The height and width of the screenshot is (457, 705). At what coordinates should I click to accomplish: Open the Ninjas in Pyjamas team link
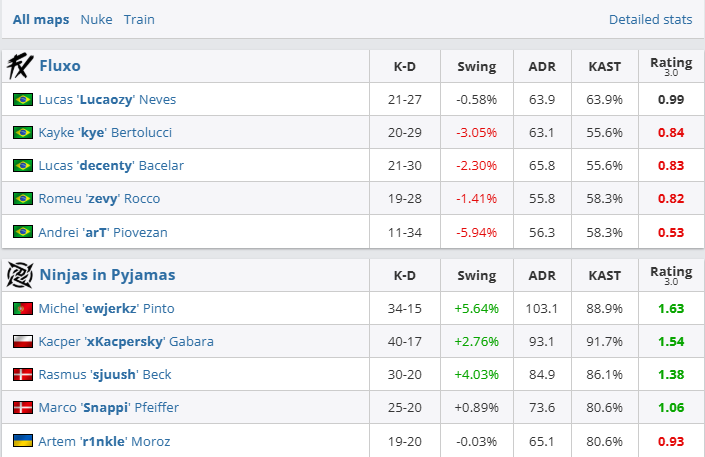click(x=107, y=275)
